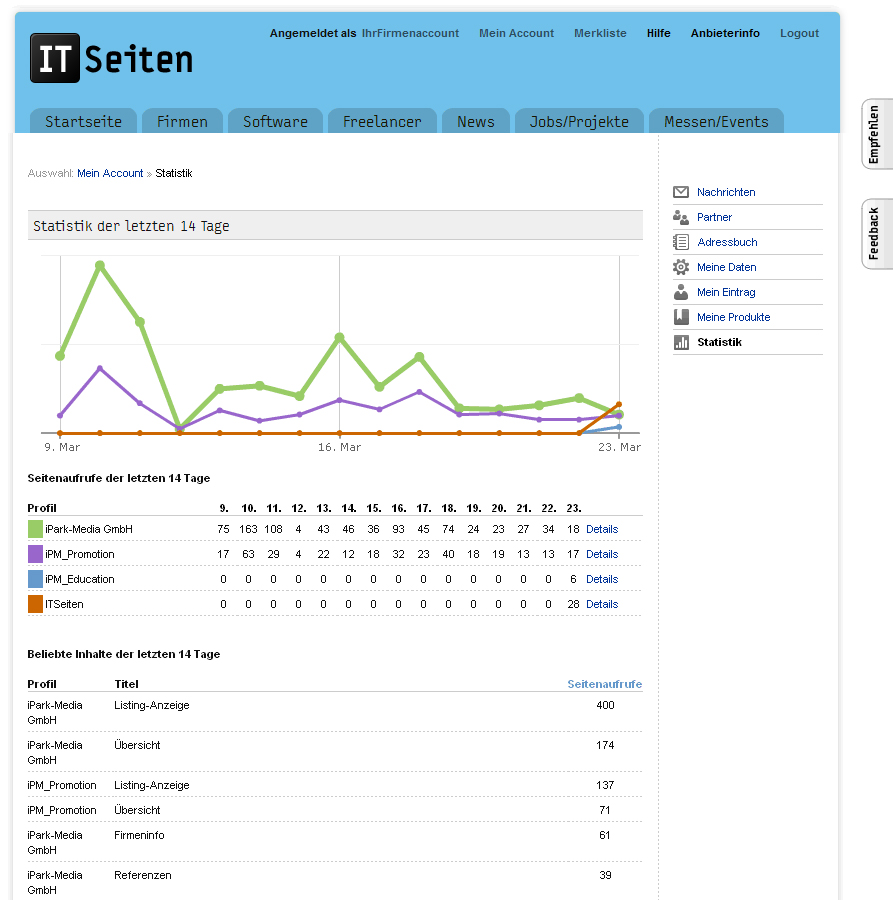This screenshot has height=900, width=893.
Task: Click the IT Seiten logo
Action: pos(111,58)
